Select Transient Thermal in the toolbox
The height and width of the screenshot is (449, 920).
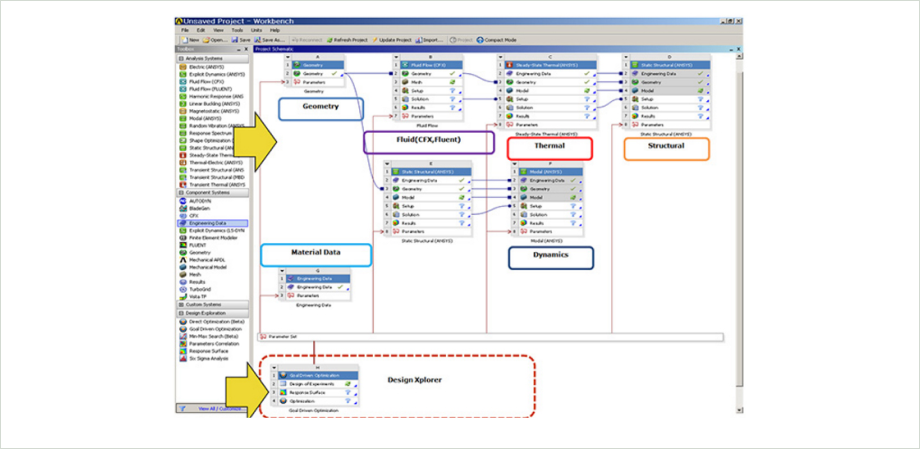point(212,184)
